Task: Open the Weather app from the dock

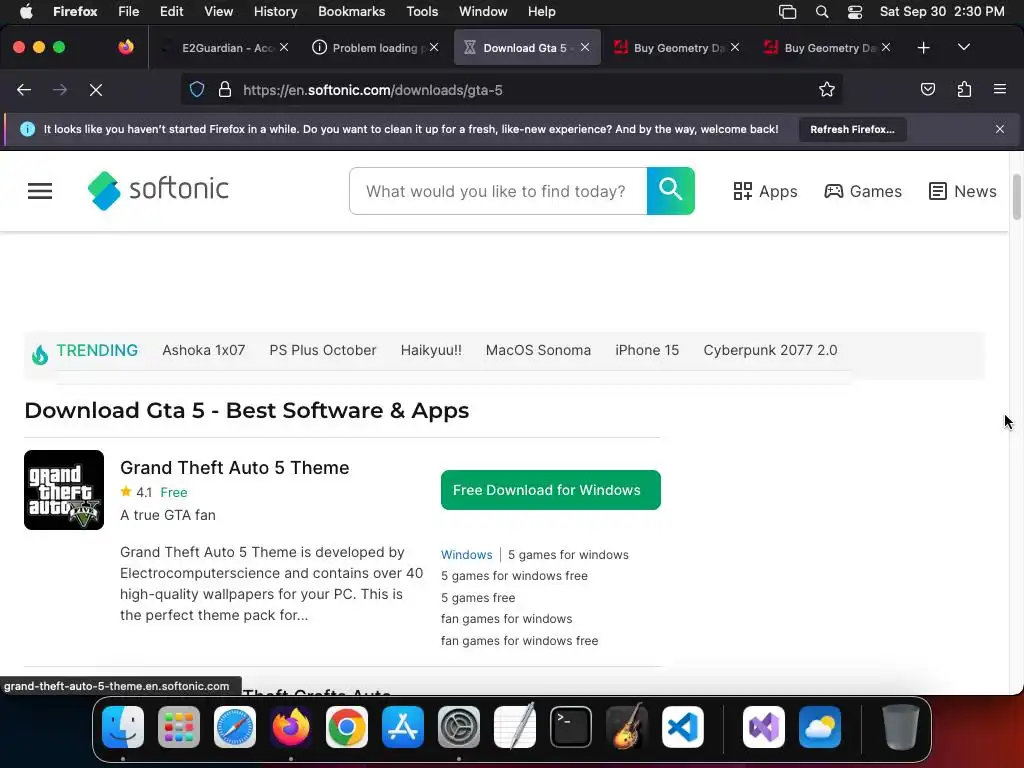Action: pyautogui.click(x=820, y=727)
